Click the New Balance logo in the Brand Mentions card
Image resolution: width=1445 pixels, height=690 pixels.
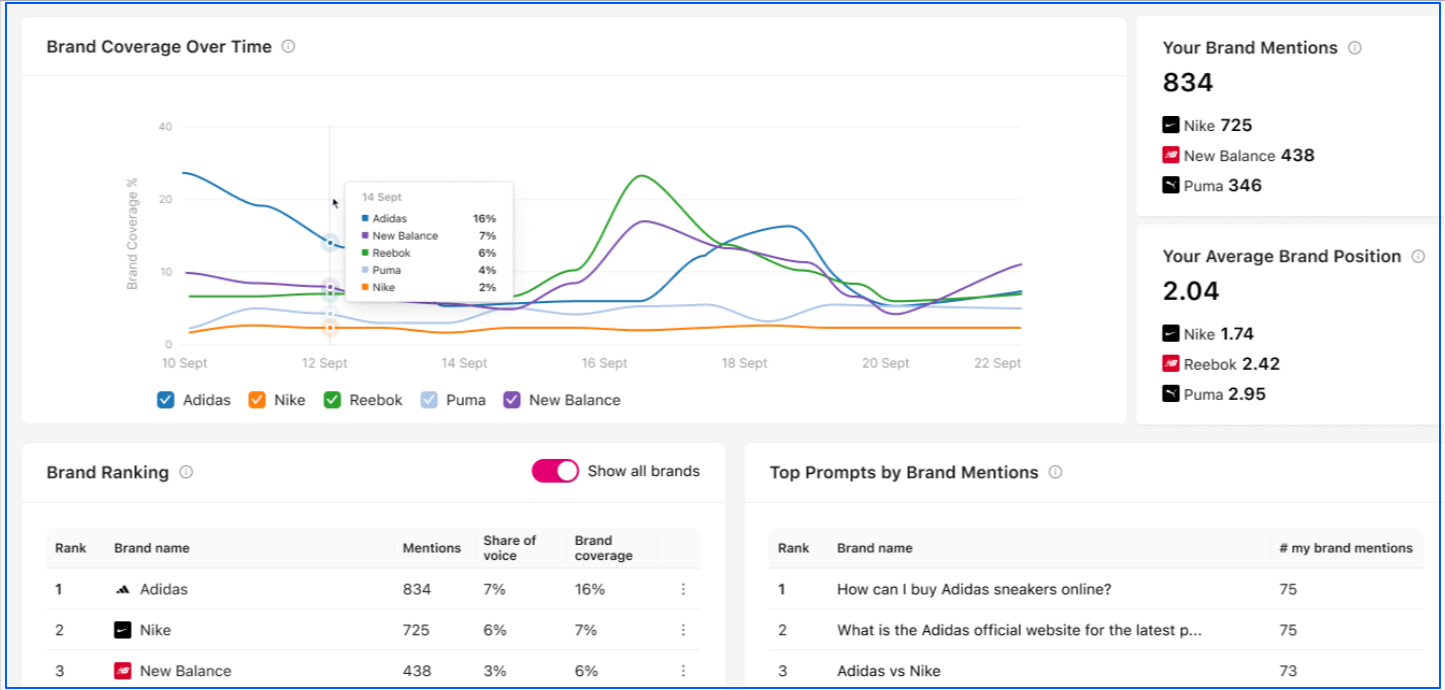pyautogui.click(x=1171, y=155)
